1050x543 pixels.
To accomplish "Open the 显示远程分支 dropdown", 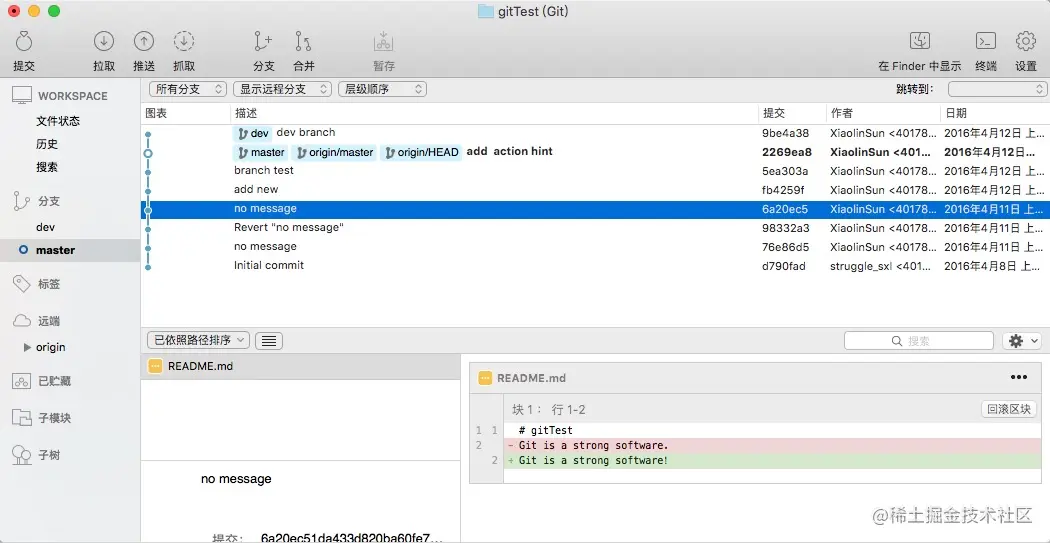I will point(283,89).
